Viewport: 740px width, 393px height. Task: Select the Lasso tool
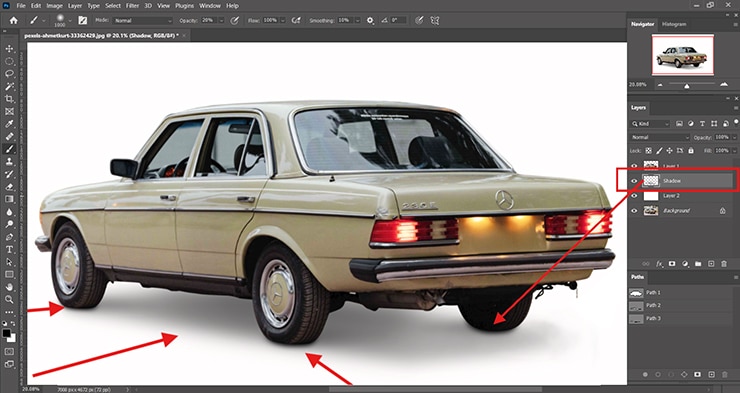click(x=9, y=74)
